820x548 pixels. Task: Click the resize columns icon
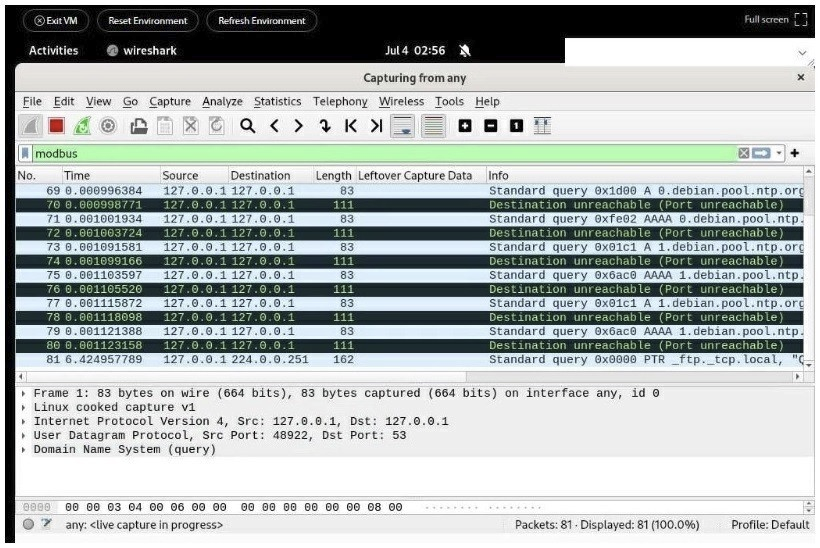pos(542,126)
